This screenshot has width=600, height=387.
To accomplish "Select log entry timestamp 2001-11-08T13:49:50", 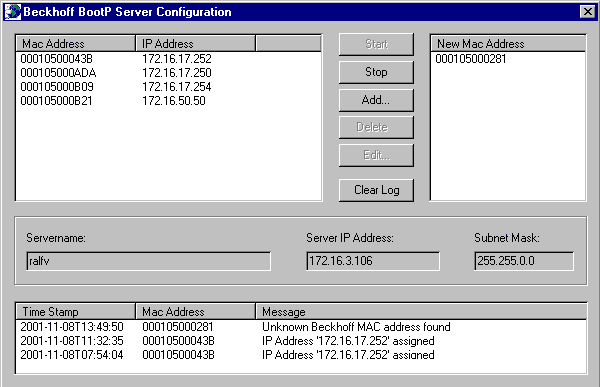I will coord(72,327).
